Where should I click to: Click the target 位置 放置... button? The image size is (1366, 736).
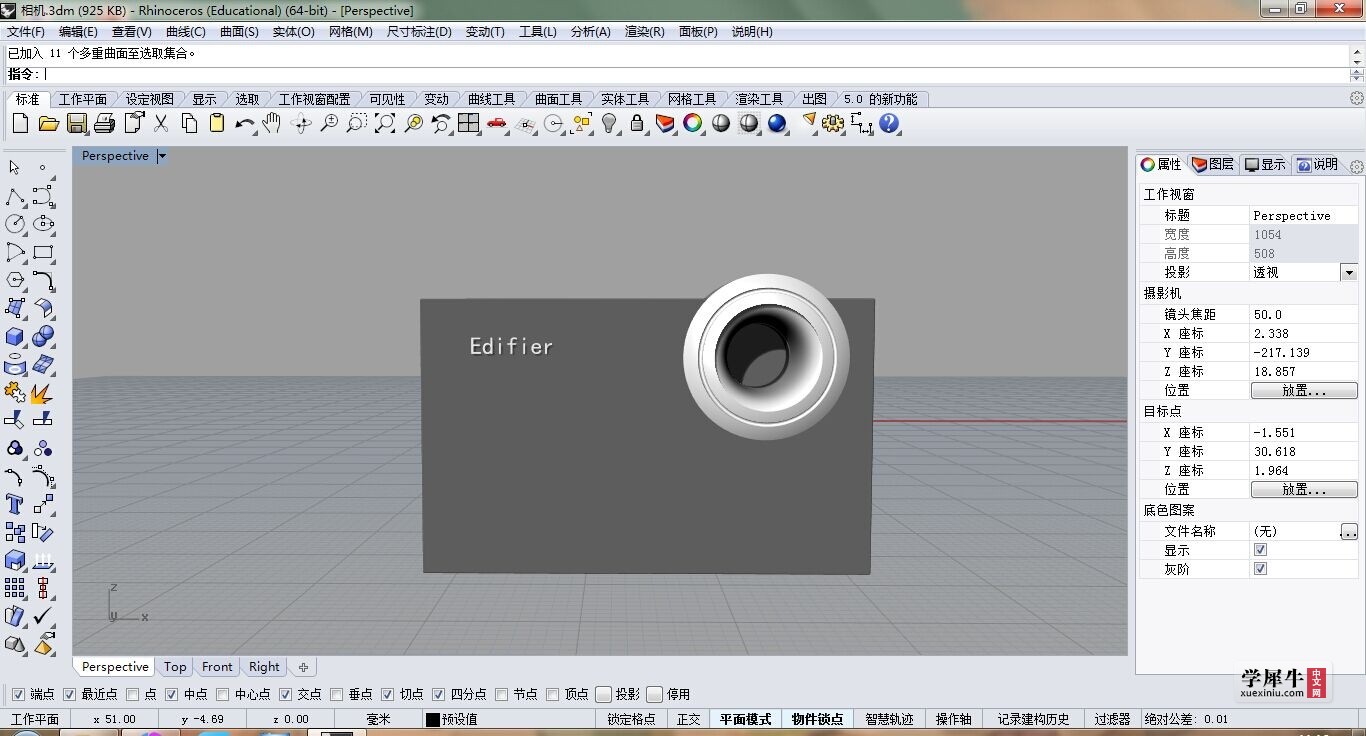coord(1304,490)
